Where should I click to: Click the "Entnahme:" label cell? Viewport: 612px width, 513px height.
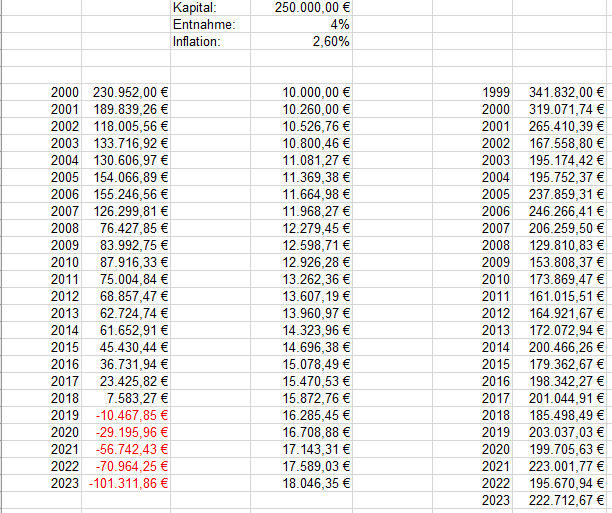click(201, 24)
